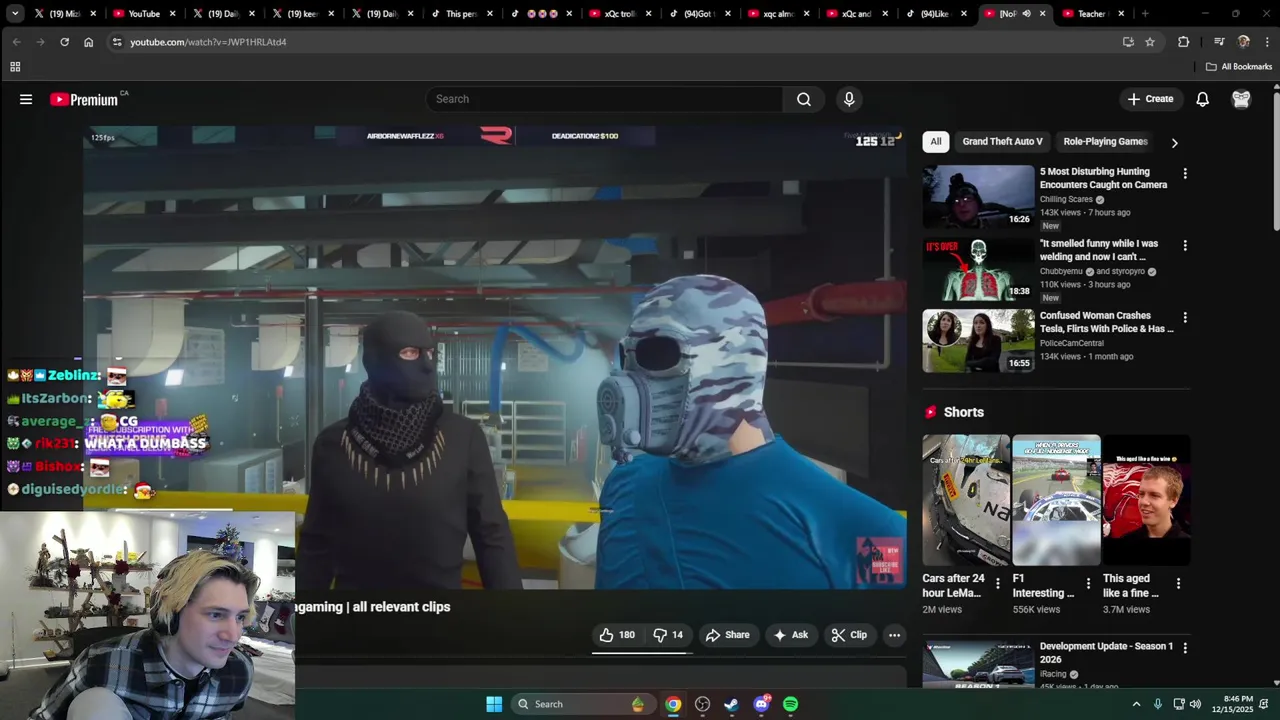
Task: Open Discord from taskbar
Action: (x=762, y=704)
